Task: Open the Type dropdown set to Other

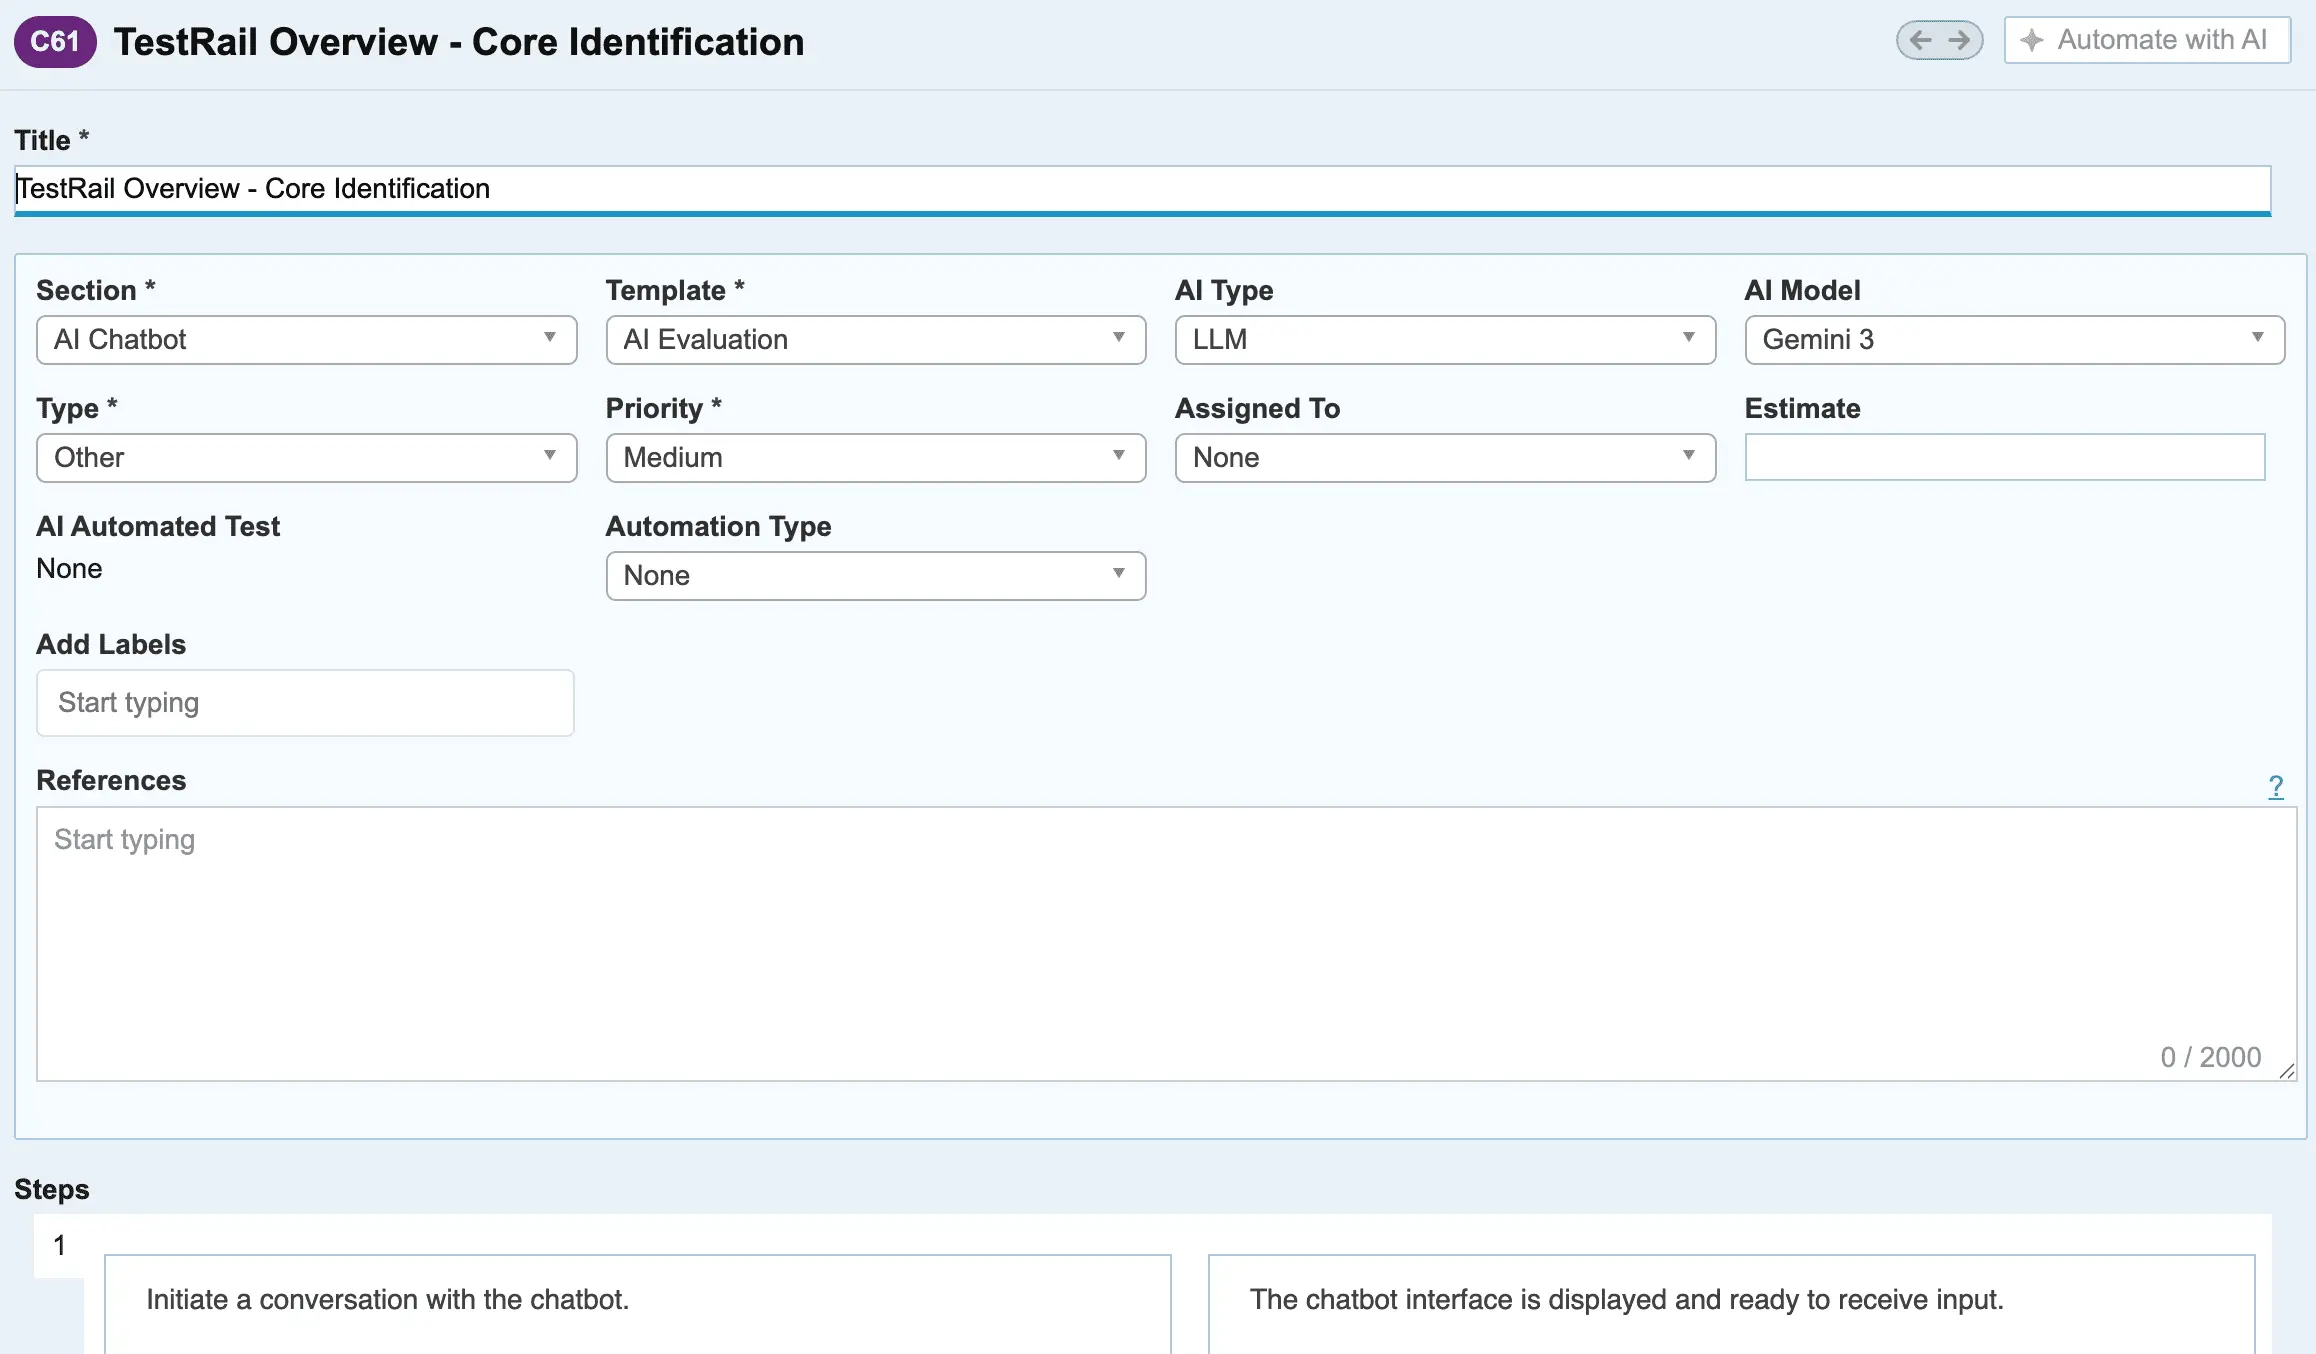Action: [x=307, y=458]
